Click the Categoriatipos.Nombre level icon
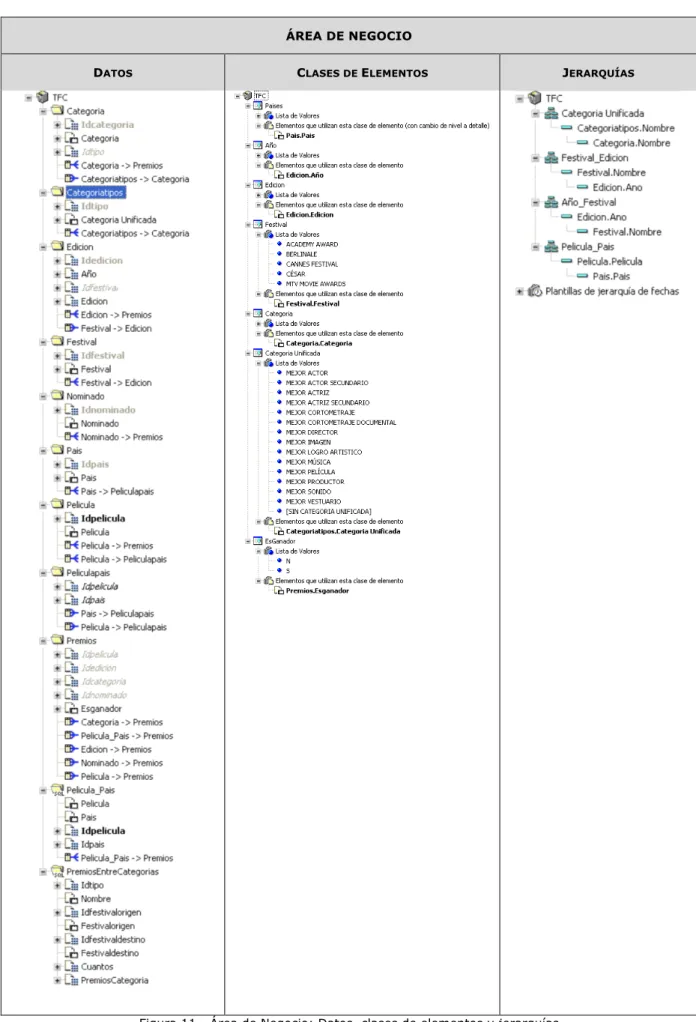 coord(567,128)
